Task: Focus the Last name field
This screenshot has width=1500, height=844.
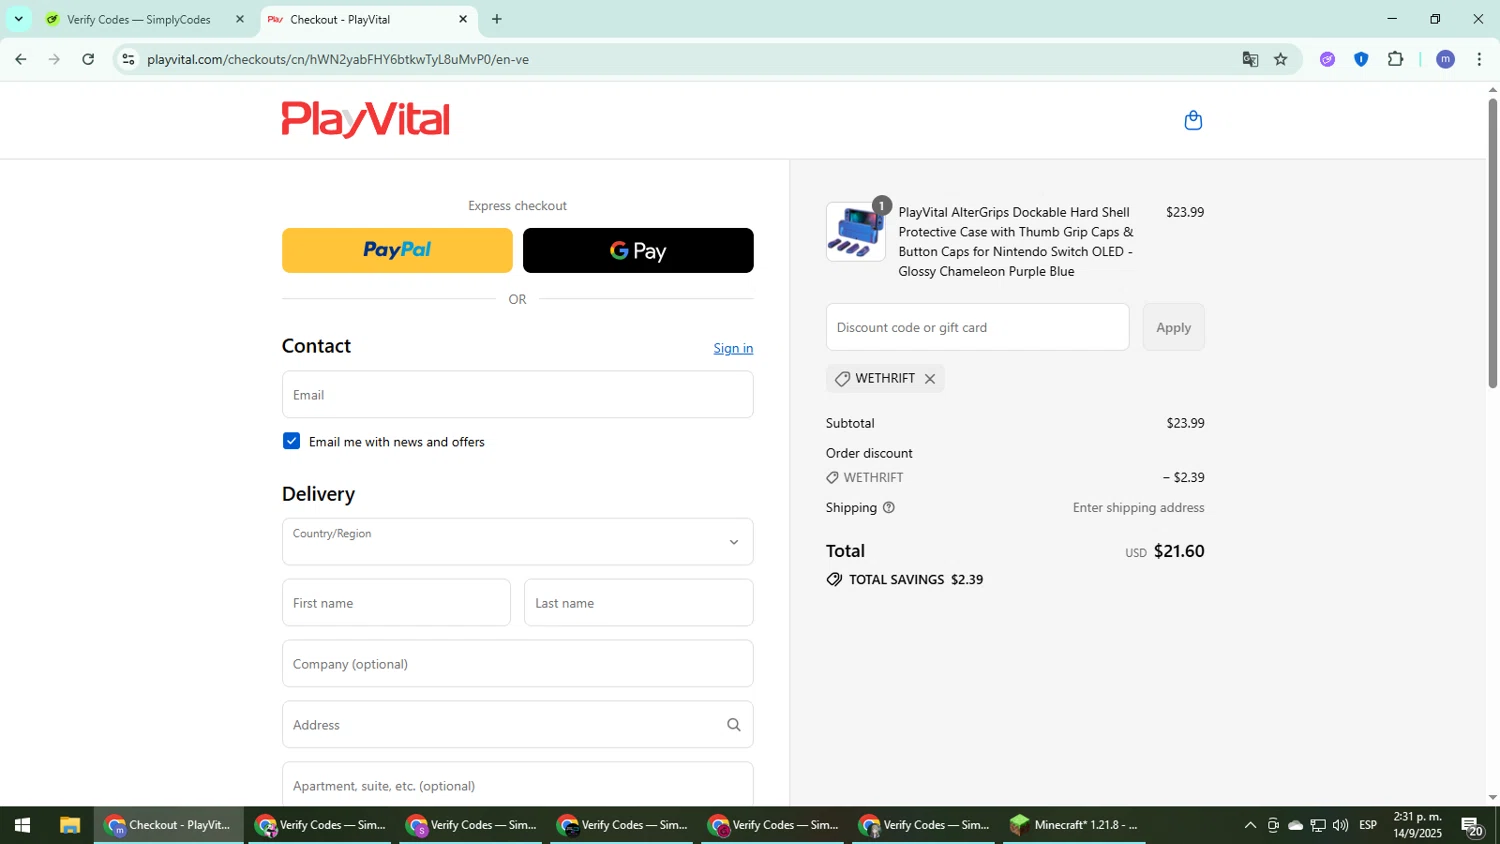Action: pyautogui.click(x=638, y=603)
